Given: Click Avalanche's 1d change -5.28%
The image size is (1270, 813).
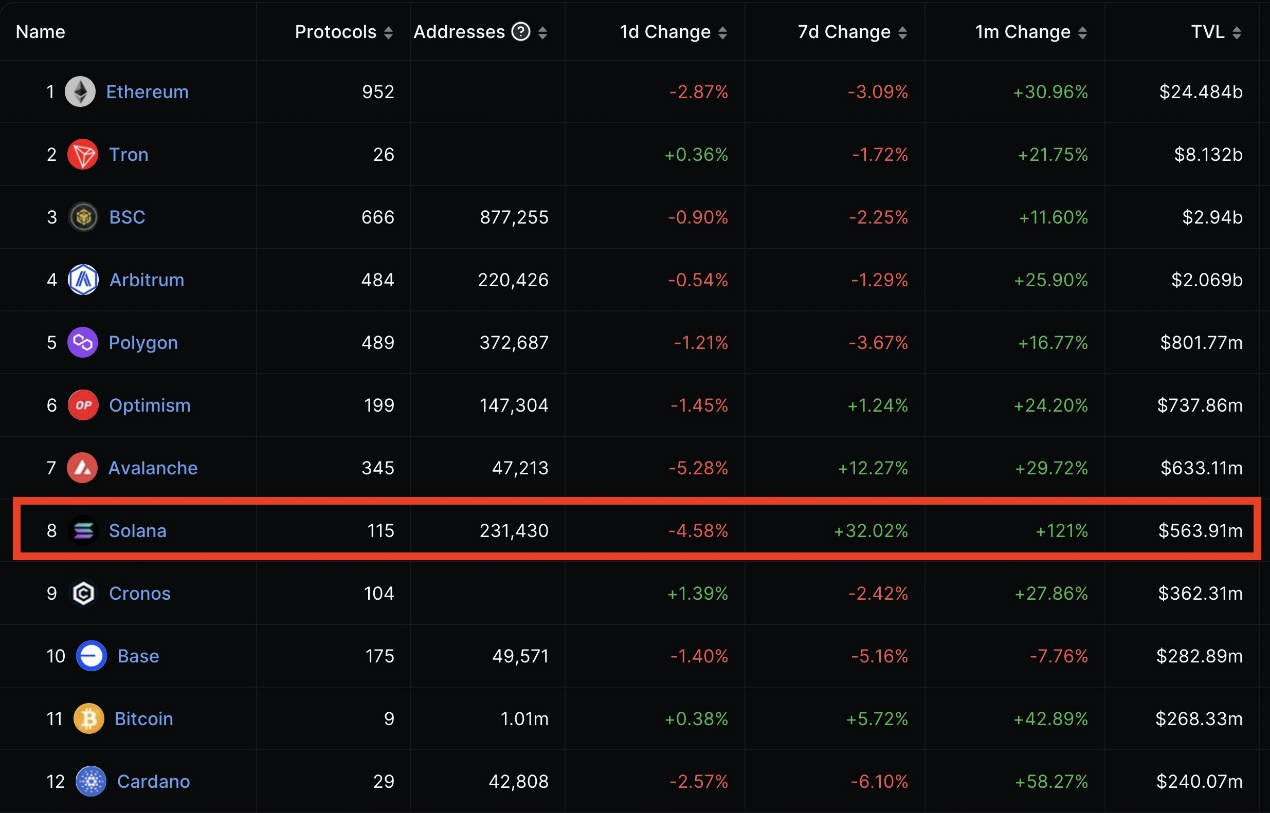Looking at the screenshot, I should pos(699,468).
